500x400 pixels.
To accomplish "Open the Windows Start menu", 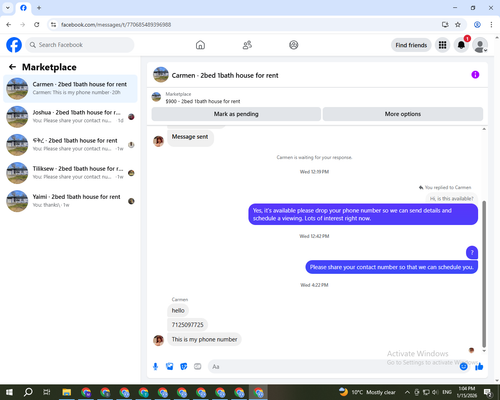I will point(9,392).
